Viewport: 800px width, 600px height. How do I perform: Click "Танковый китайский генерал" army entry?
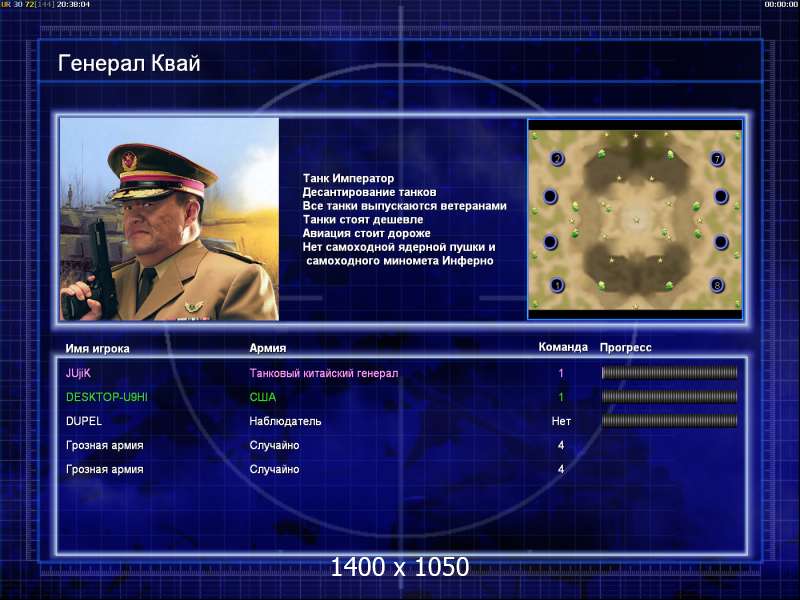(x=324, y=373)
